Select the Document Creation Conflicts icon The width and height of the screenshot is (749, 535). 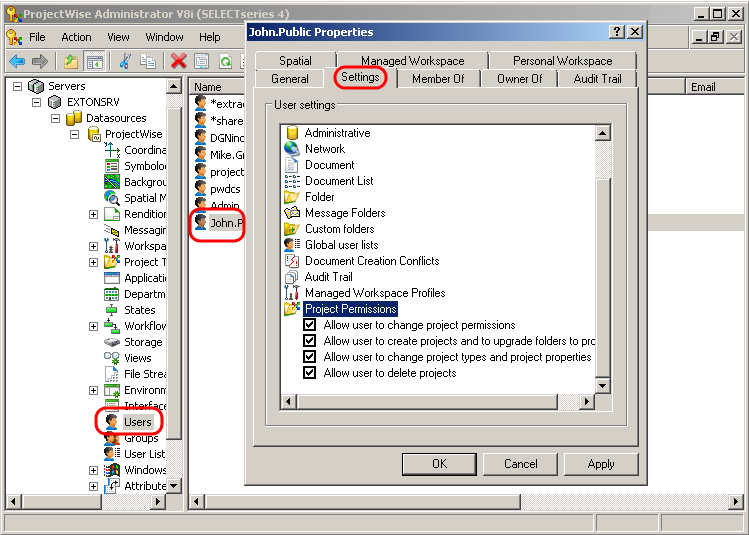pos(292,261)
